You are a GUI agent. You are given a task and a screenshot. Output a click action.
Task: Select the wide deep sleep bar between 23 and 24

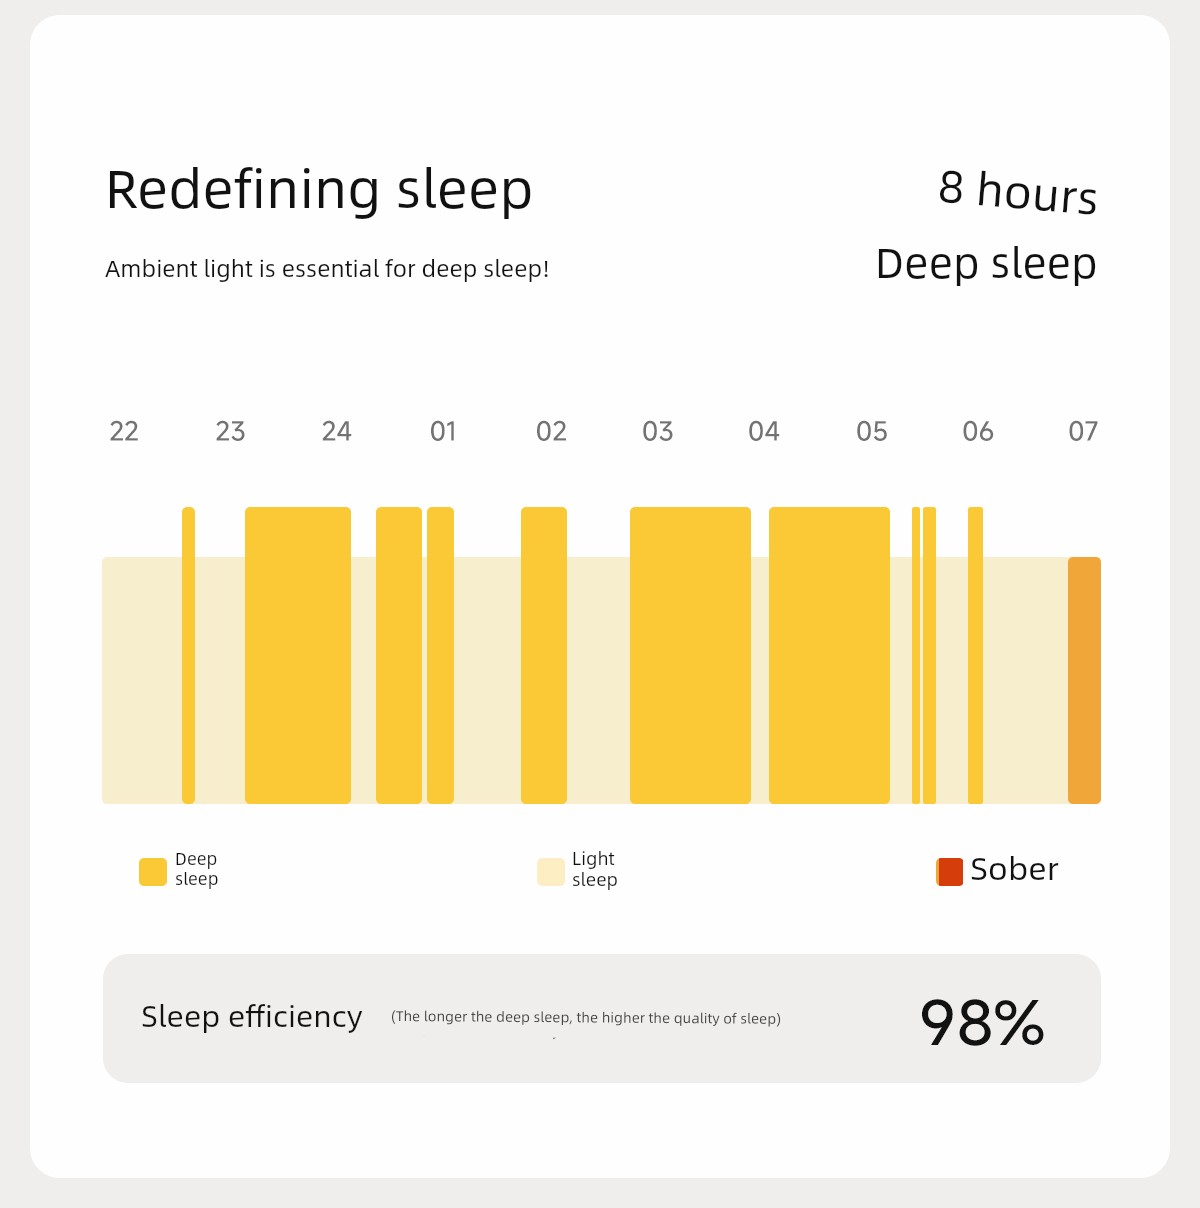click(x=298, y=655)
